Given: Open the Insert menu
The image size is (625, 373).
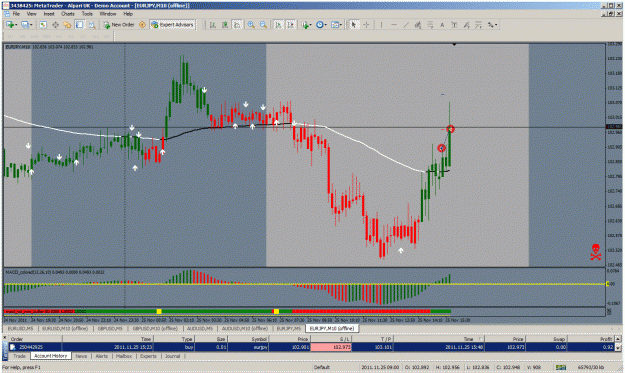Looking at the screenshot, I should [49, 14].
